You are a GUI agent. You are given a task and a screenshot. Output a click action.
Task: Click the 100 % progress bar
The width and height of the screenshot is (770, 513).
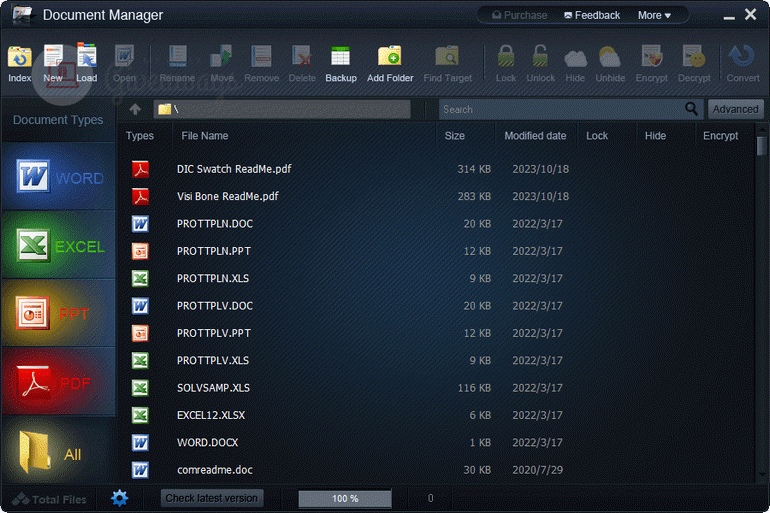click(x=345, y=498)
